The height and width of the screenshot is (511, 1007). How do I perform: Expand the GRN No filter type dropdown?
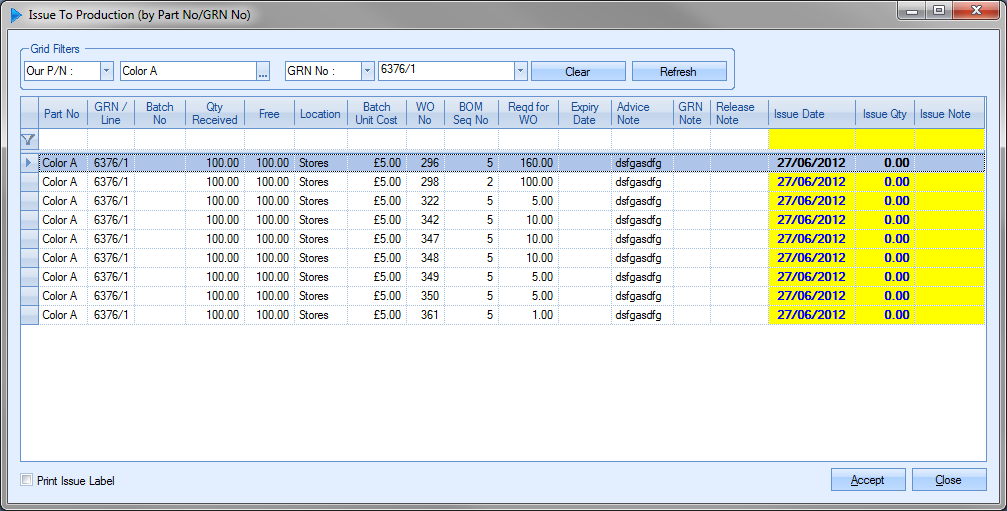pos(366,71)
